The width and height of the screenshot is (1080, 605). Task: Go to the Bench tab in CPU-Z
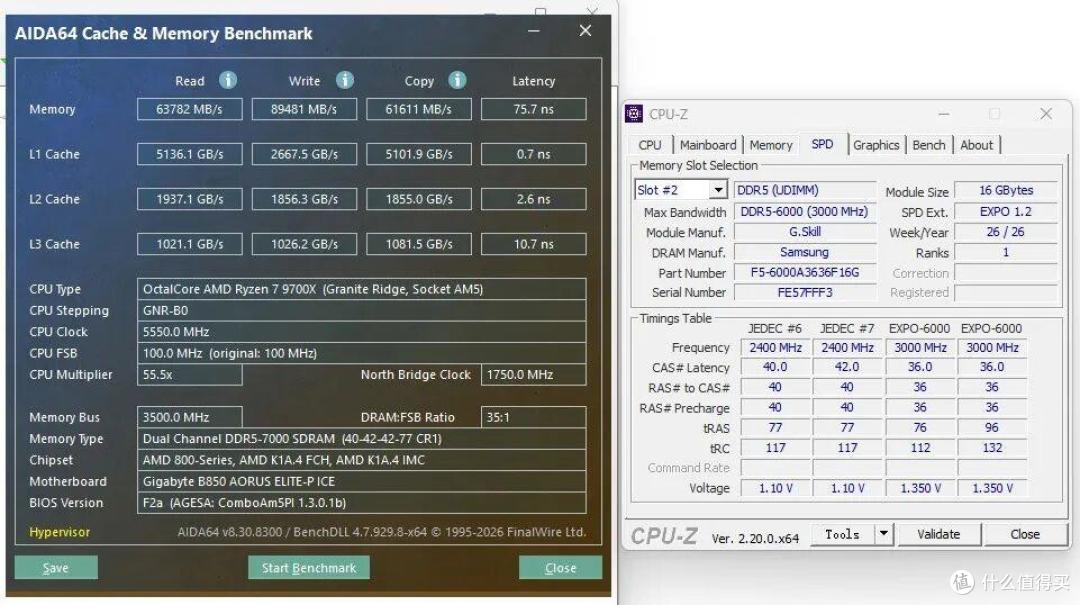click(x=928, y=145)
